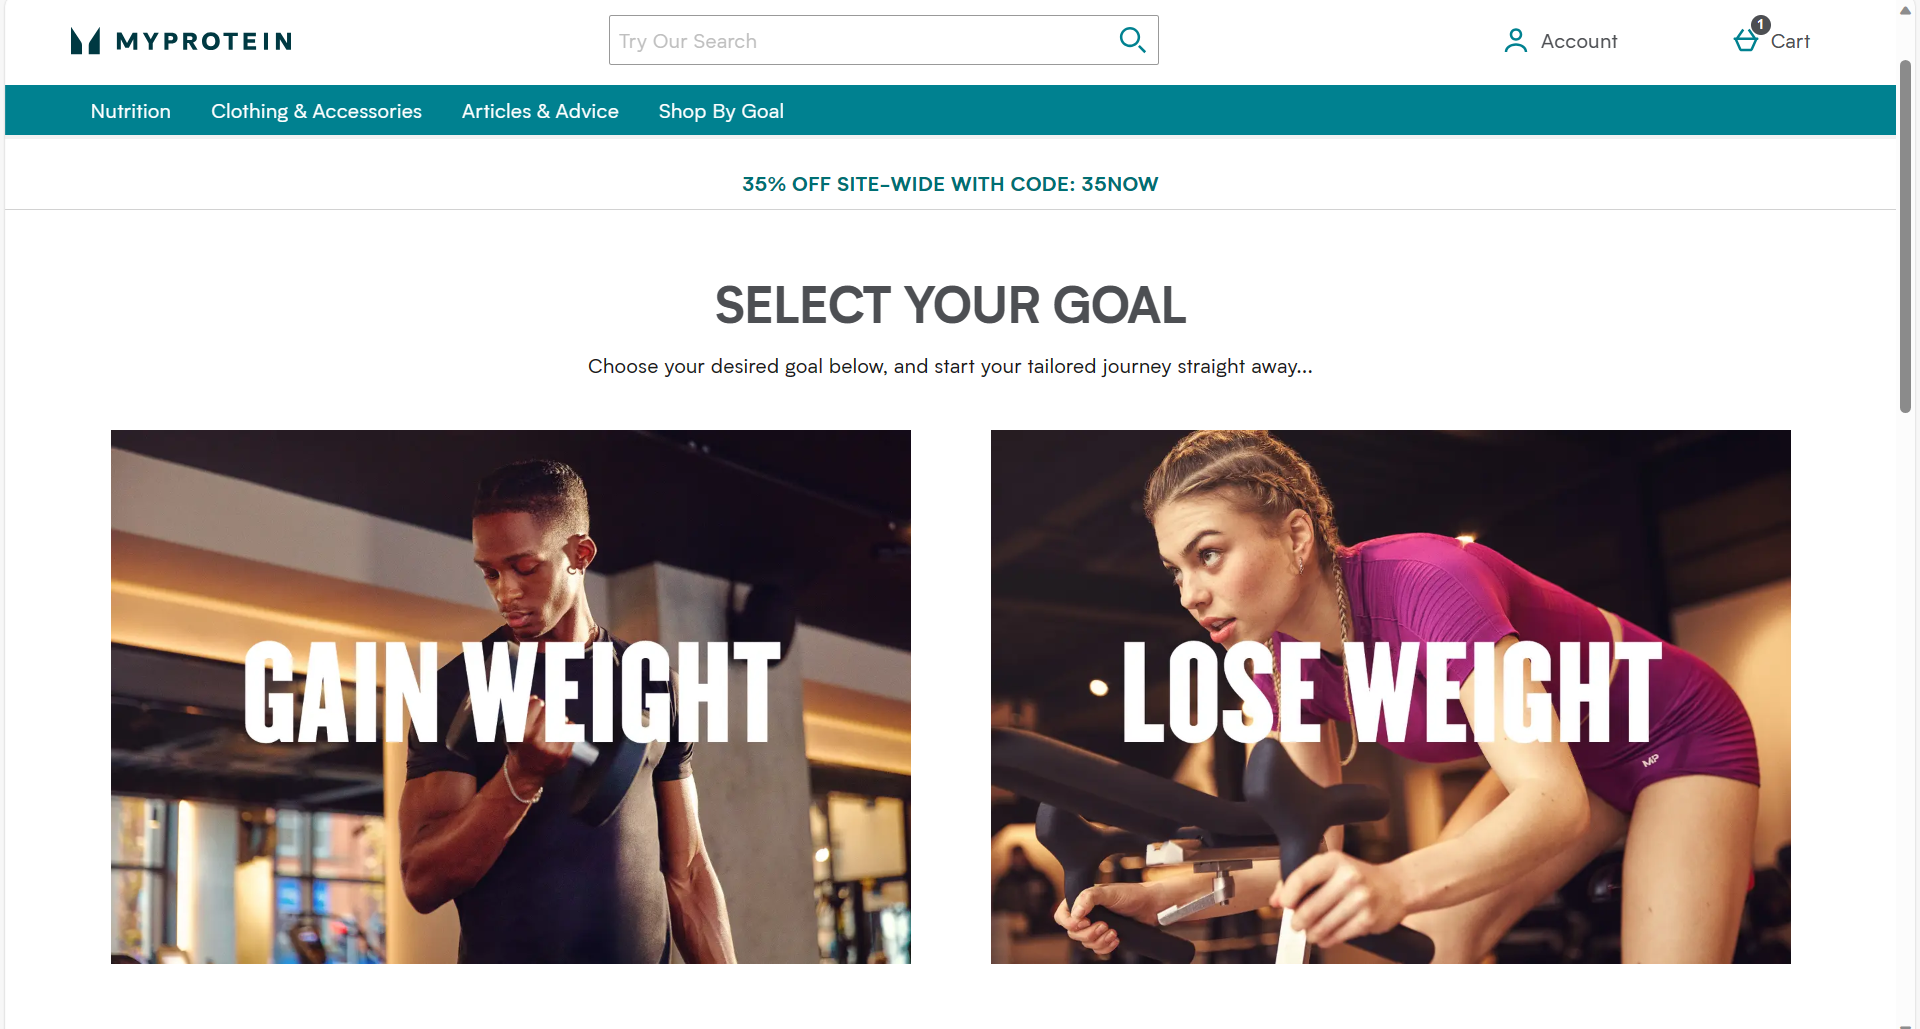Open the Nutrition menu
The width and height of the screenshot is (1920, 1029).
coord(131,111)
